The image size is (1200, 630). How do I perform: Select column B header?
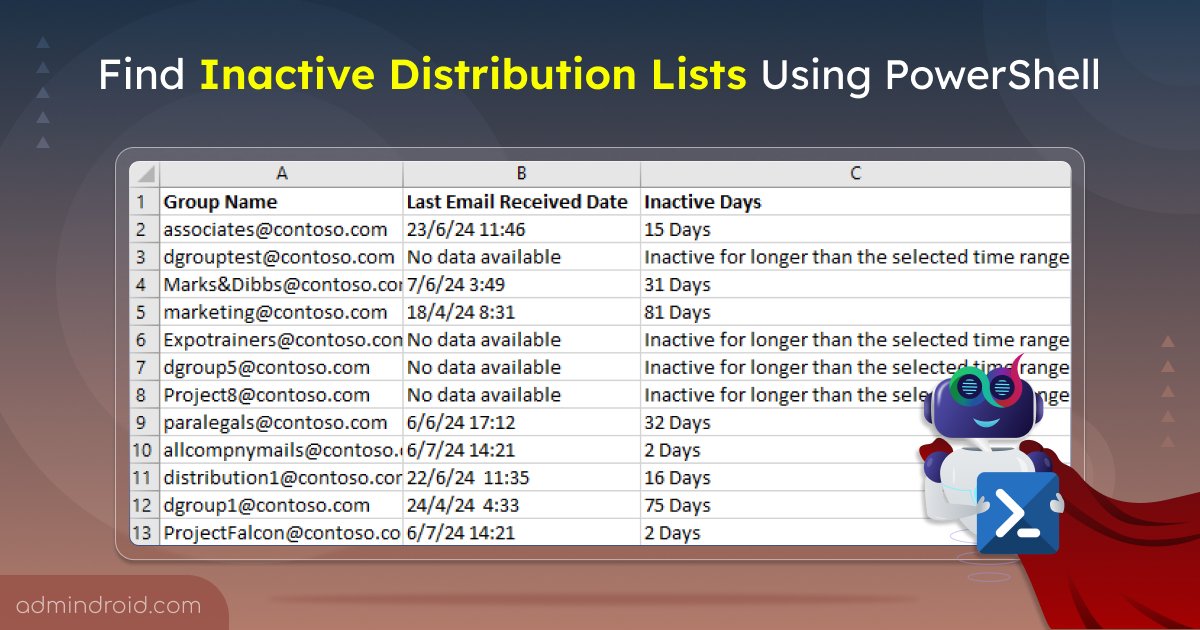coord(522,173)
